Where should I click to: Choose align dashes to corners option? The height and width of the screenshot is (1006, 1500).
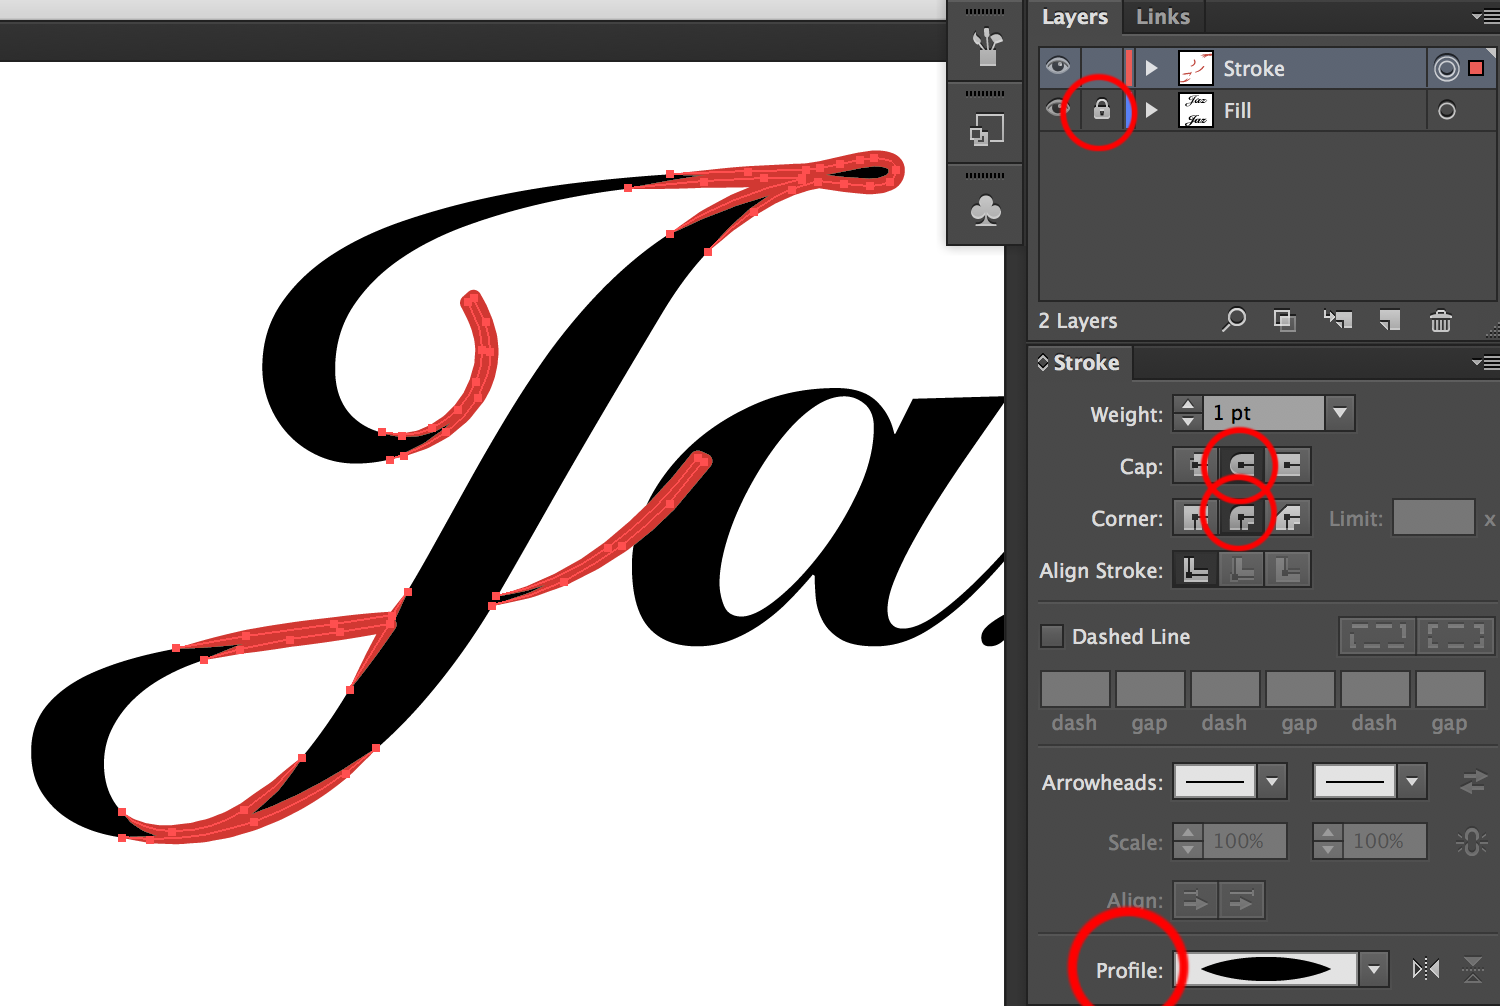tap(1455, 636)
